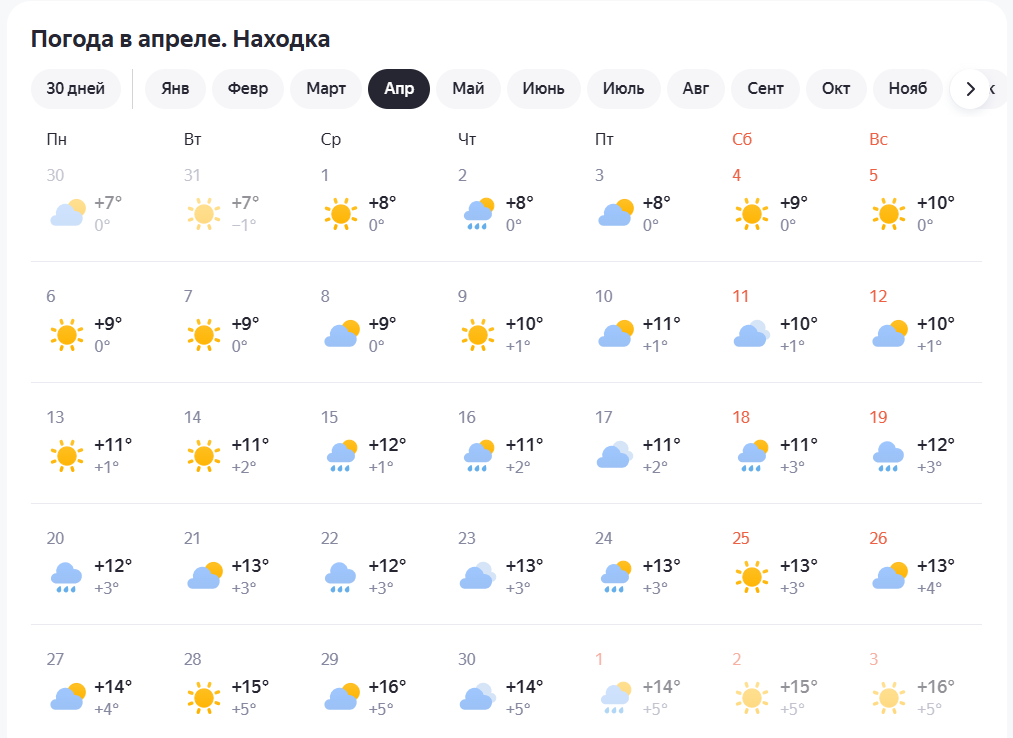Click the sunny icon on April 28
Screen dimensions: 1013x738
pos(204,696)
